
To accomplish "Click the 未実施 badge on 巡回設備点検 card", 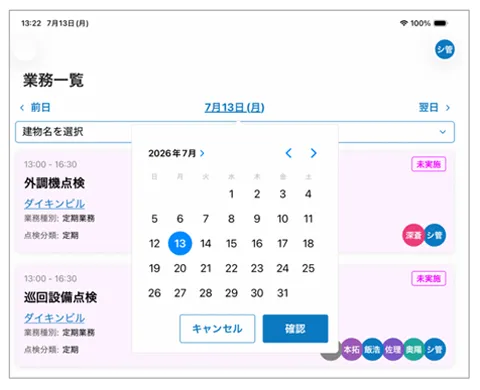I will 429,278.
